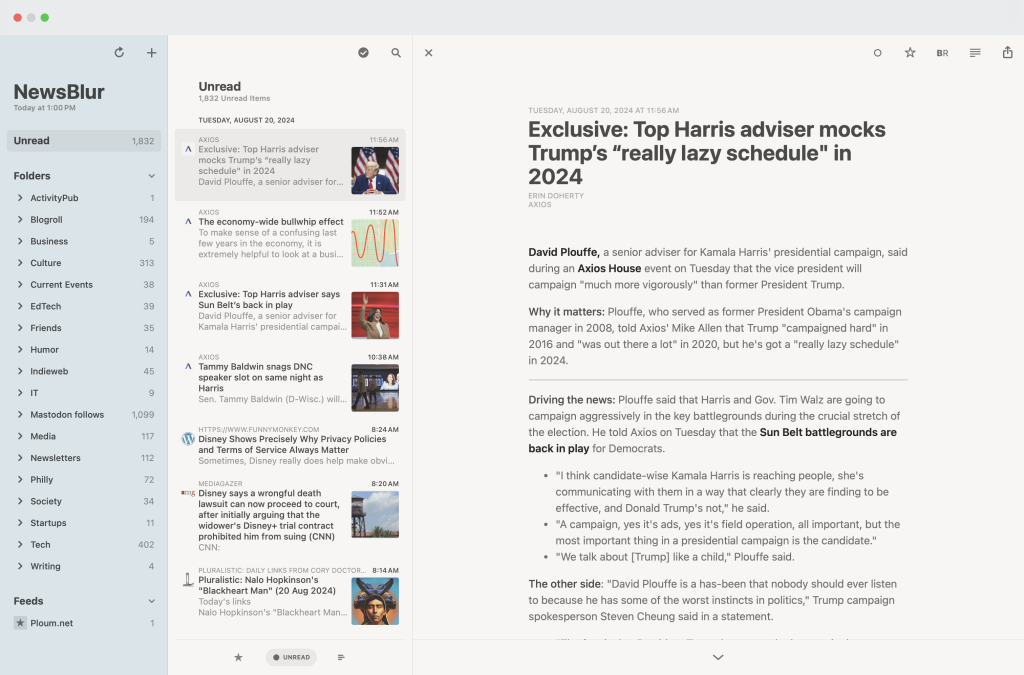Add a new feed with plus icon
This screenshot has height=675, width=1024.
(151, 53)
